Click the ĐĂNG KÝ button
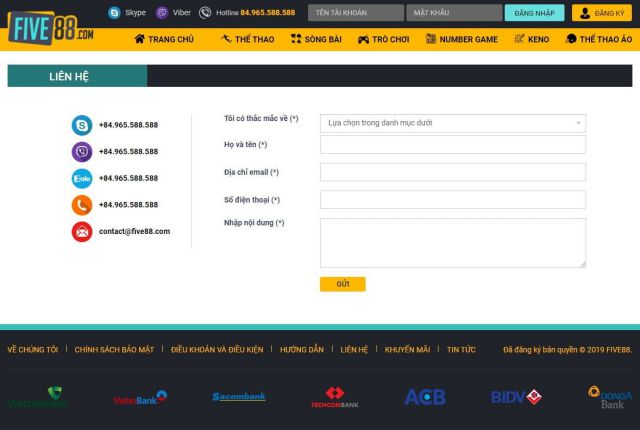The image size is (640, 430). coord(602,13)
